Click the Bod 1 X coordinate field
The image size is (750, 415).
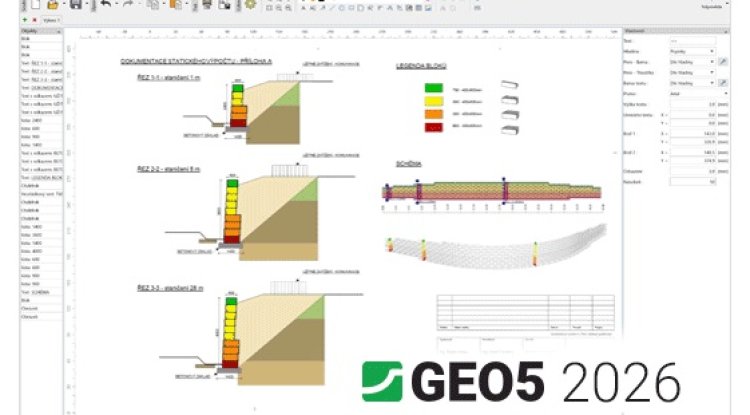pos(692,134)
